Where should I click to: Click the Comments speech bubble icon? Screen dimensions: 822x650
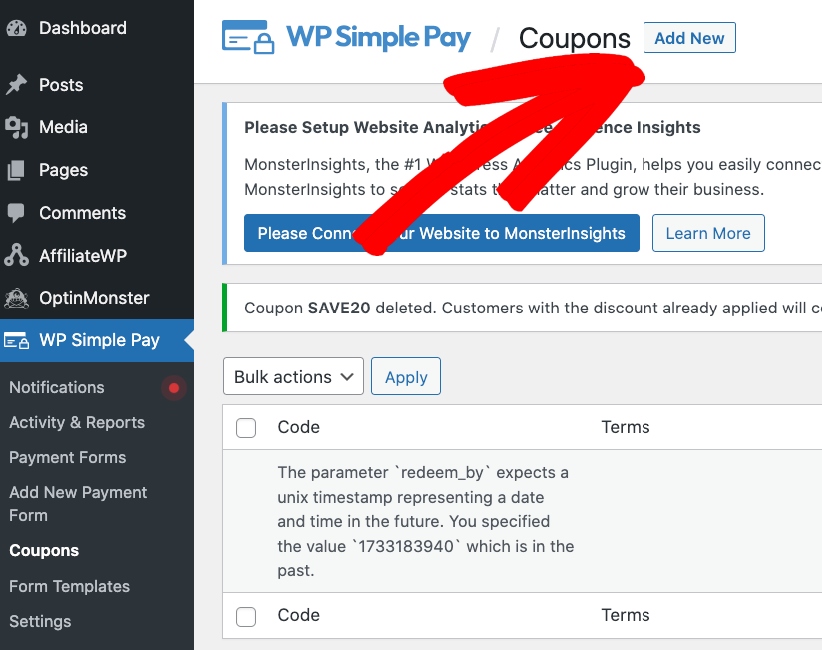[16, 213]
